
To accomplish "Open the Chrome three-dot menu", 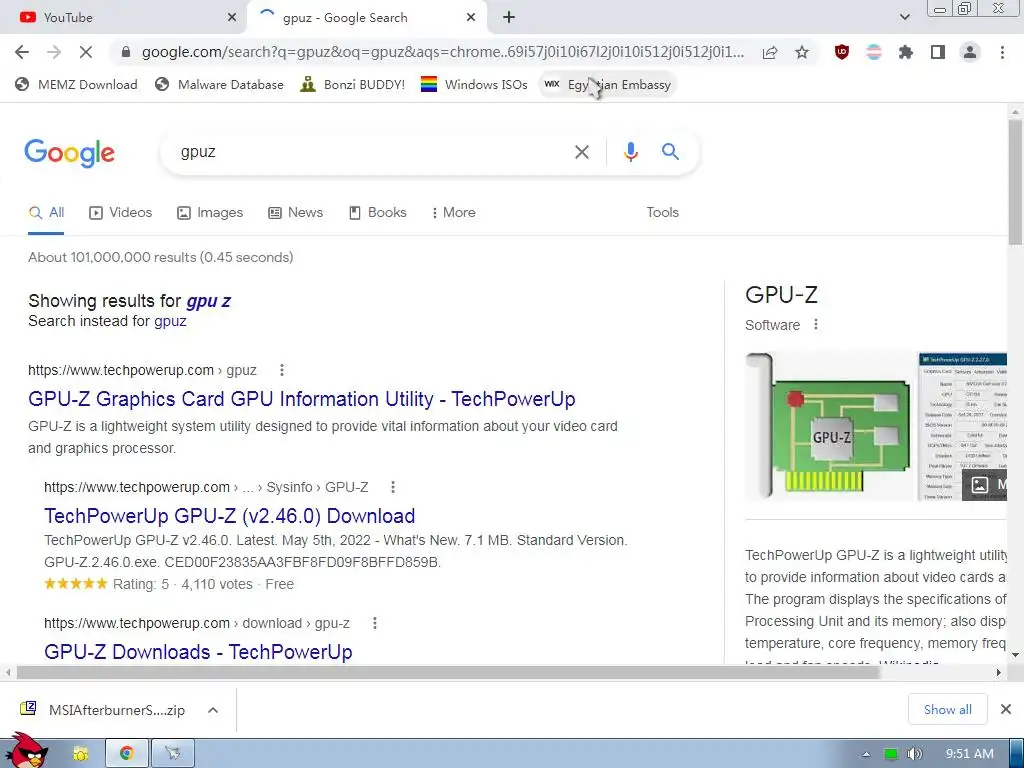I will click(1002, 52).
